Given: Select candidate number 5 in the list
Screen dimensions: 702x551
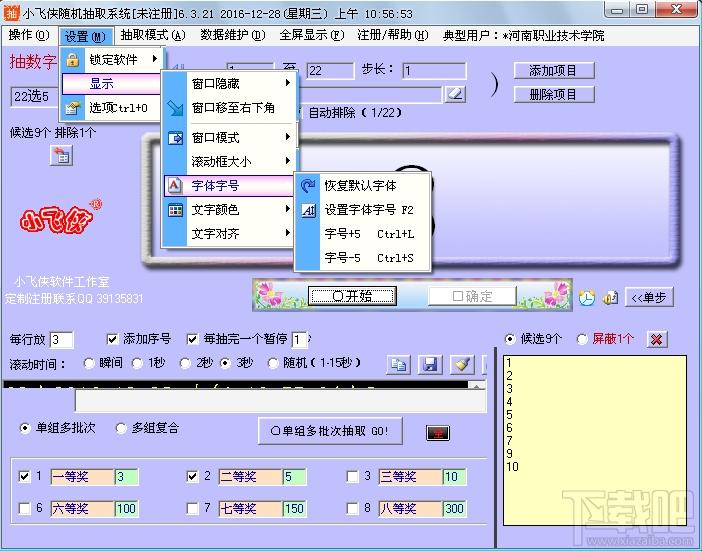Looking at the screenshot, I should [x=509, y=414].
